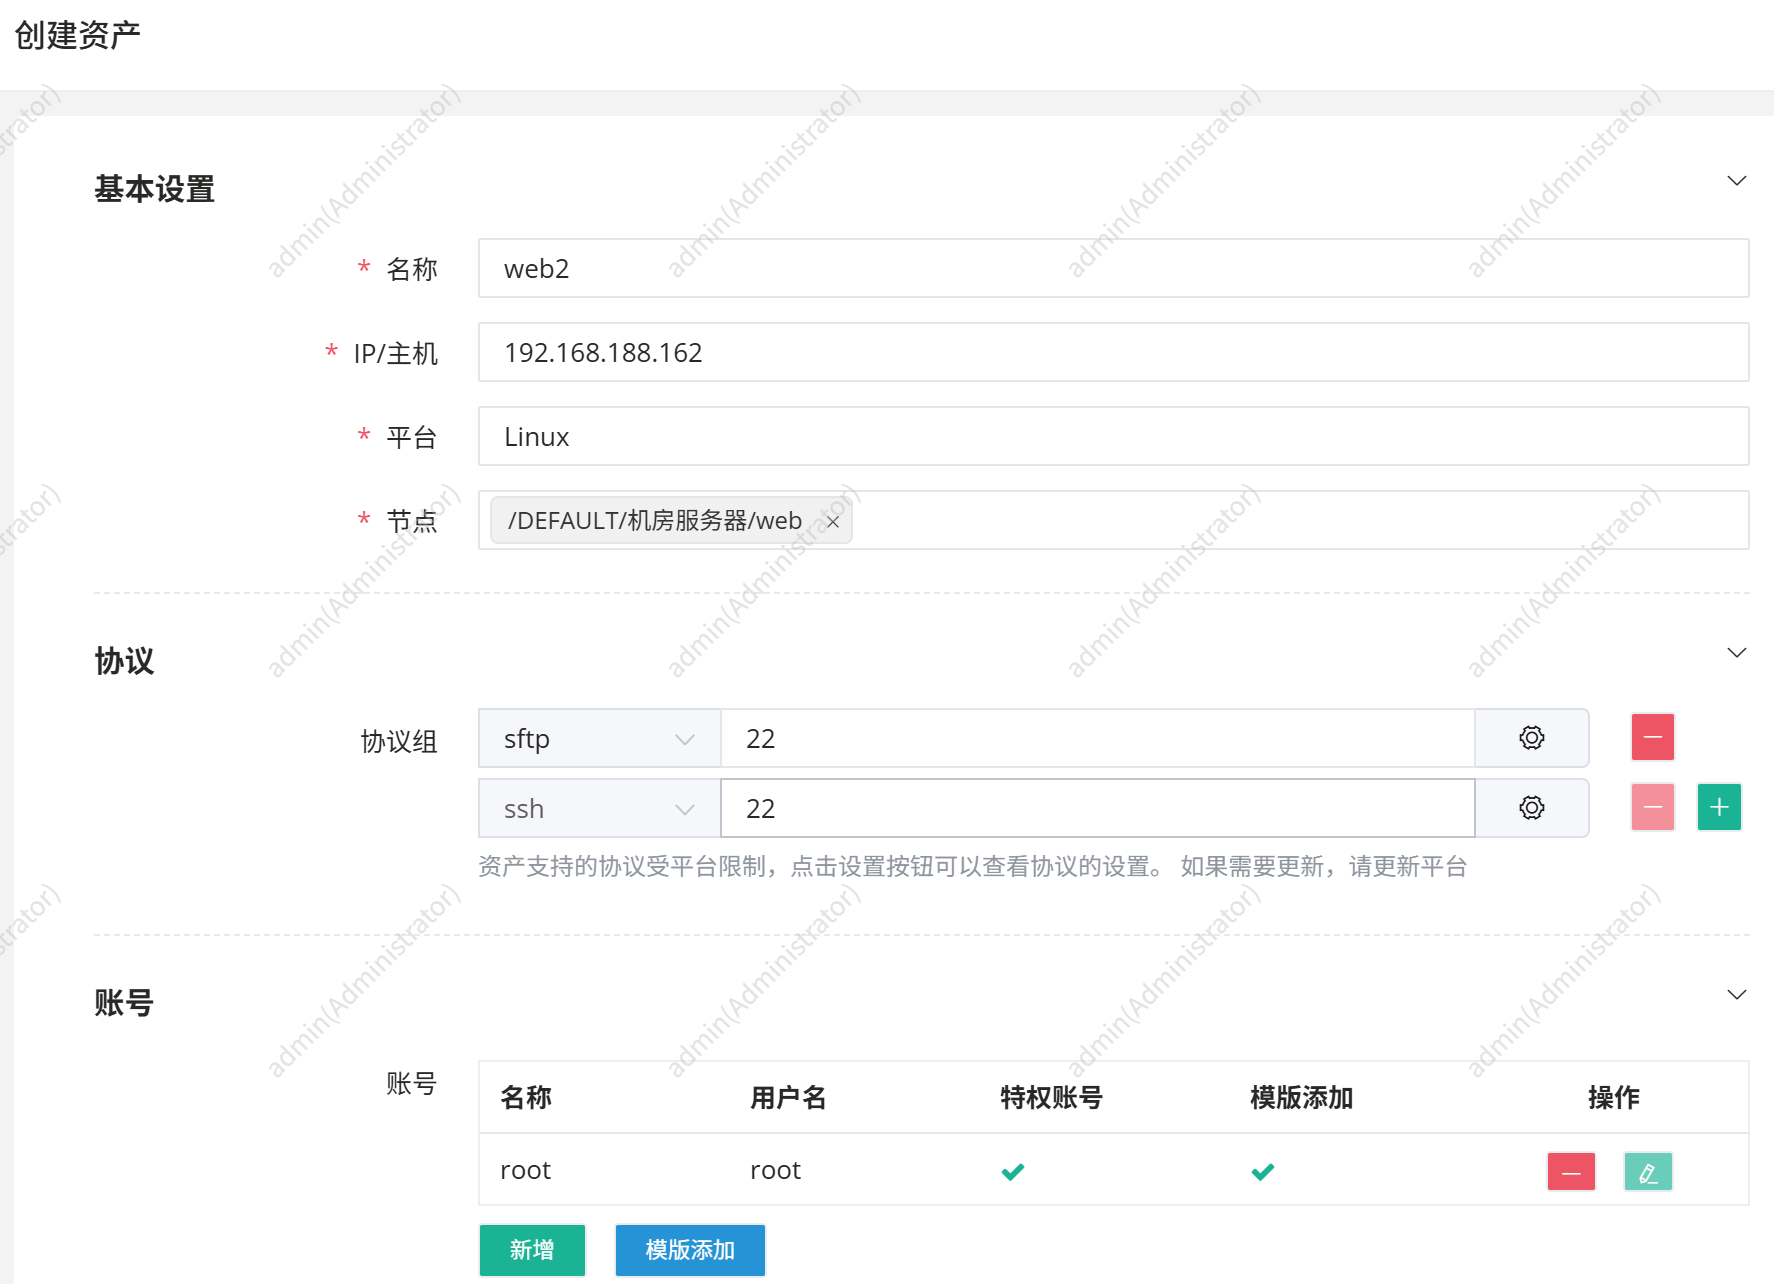This screenshot has height=1284, width=1774.
Task: Click the 特权账号 column header
Action: [1051, 1097]
